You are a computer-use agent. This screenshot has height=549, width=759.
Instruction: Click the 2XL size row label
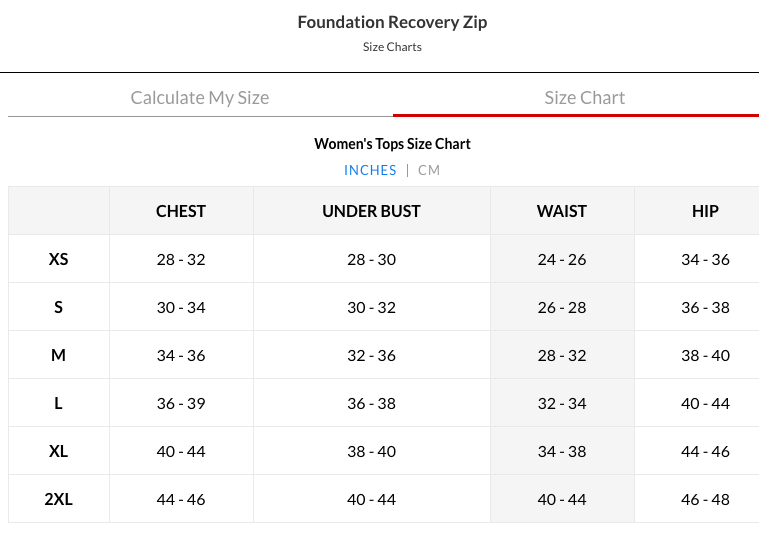[59, 499]
